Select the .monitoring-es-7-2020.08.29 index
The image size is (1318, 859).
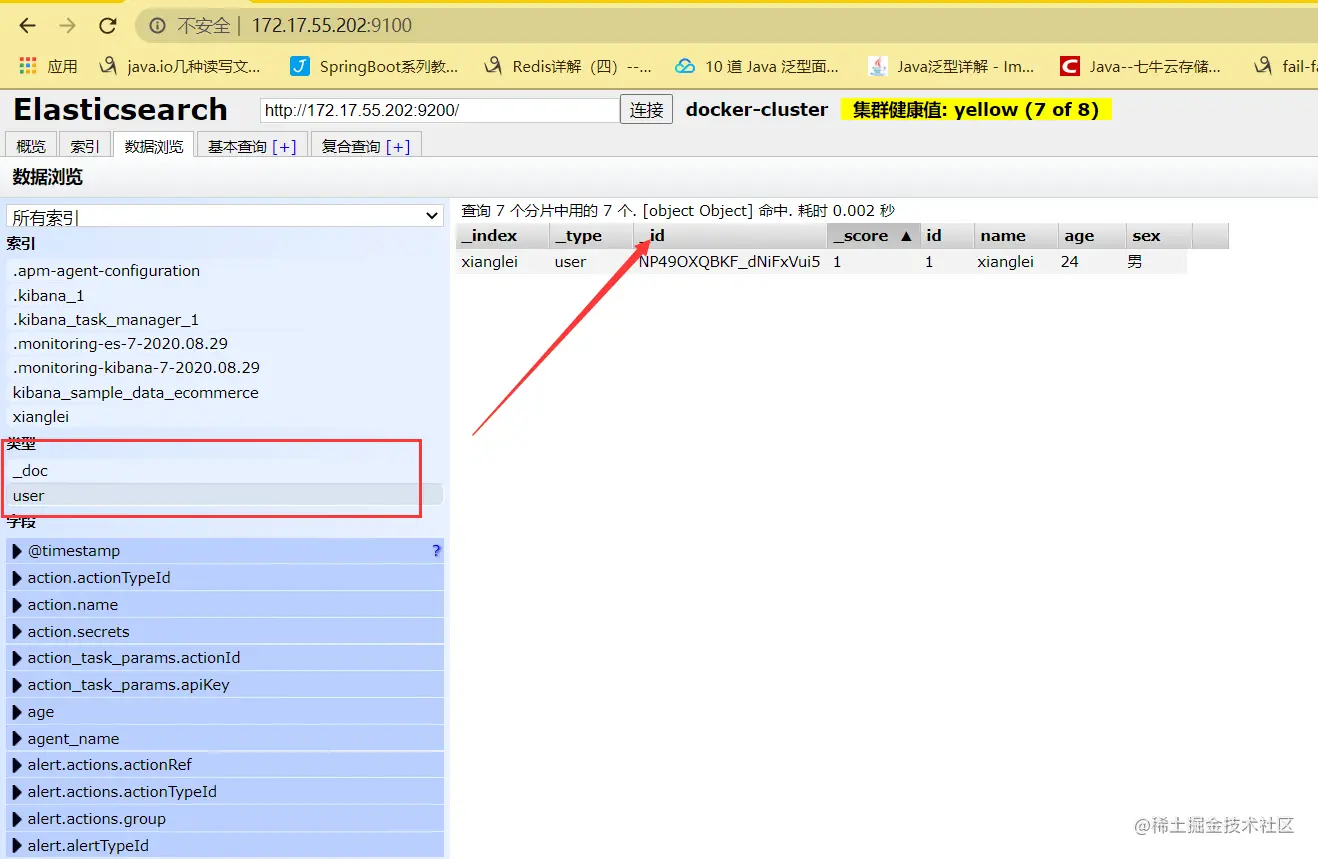(225, 344)
